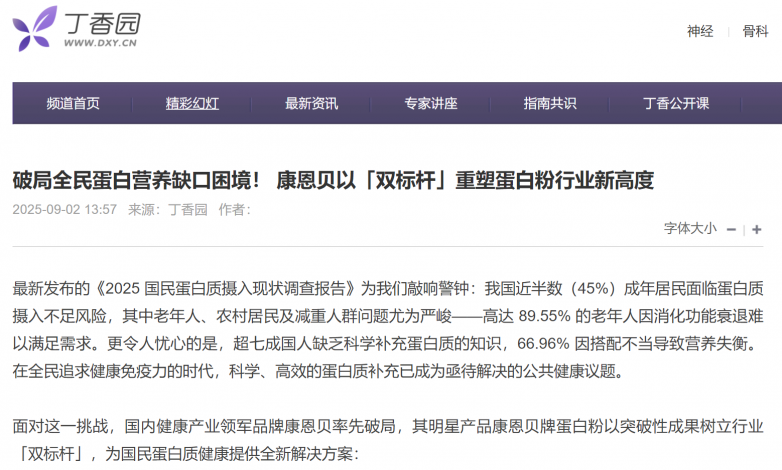
Task: Select 最新资讯 in the navigation bar
Action: tap(311, 103)
